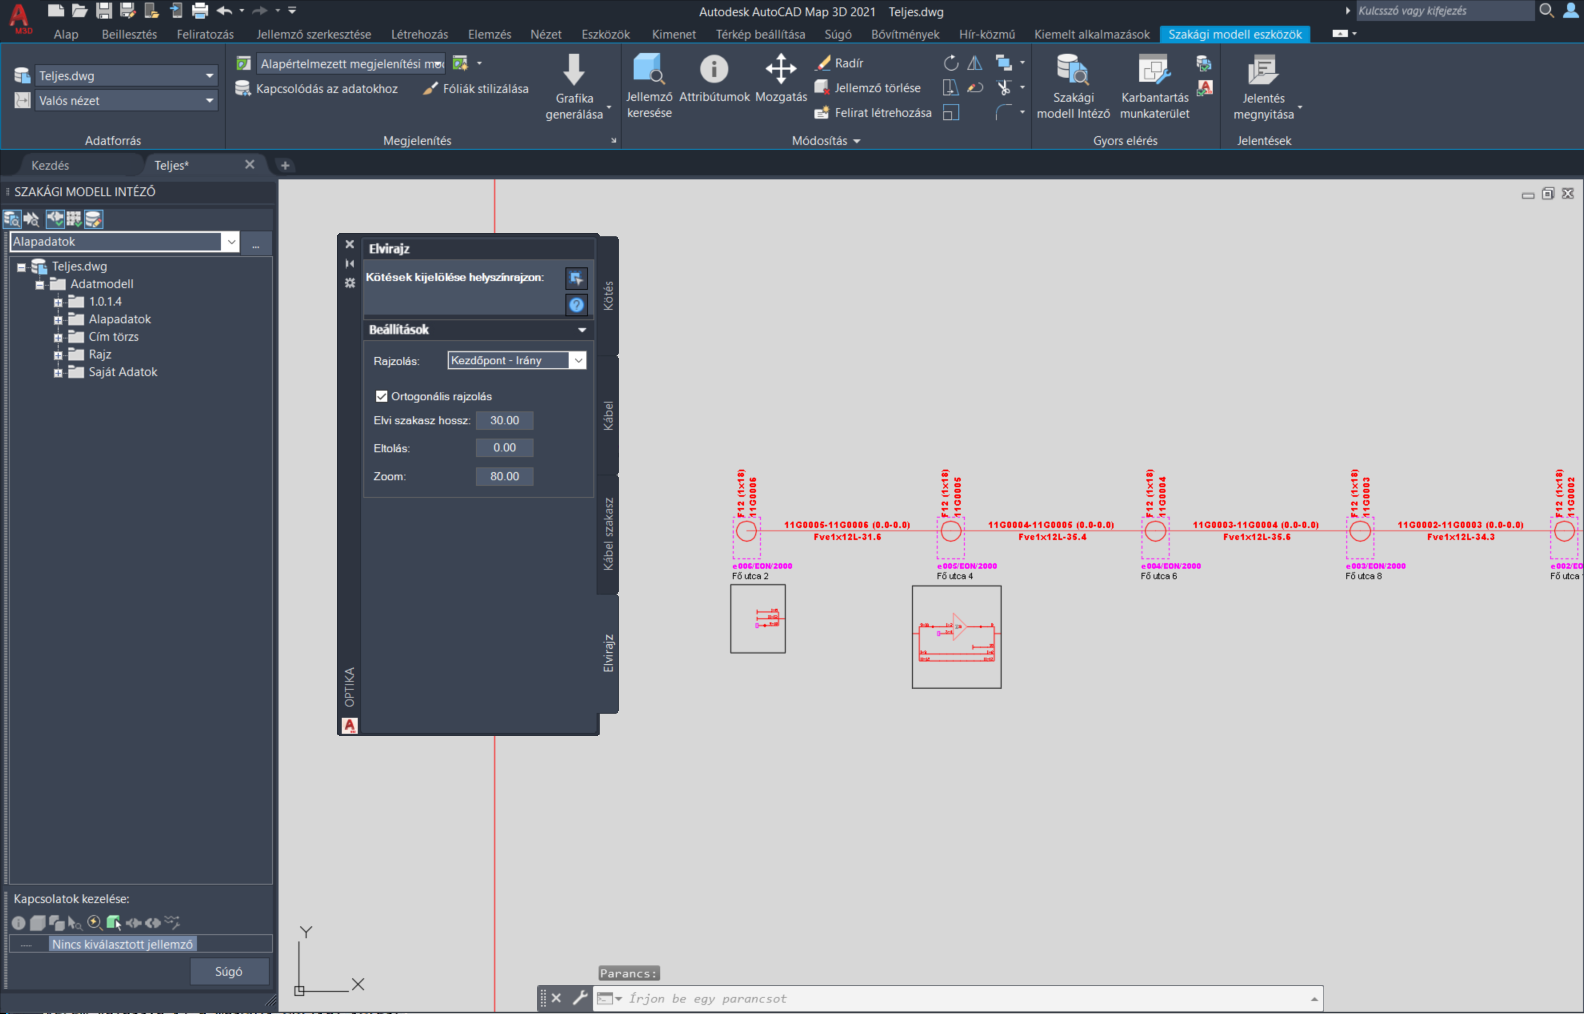Open Karbantartás munkaterület workspace

tap(1155, 87)
